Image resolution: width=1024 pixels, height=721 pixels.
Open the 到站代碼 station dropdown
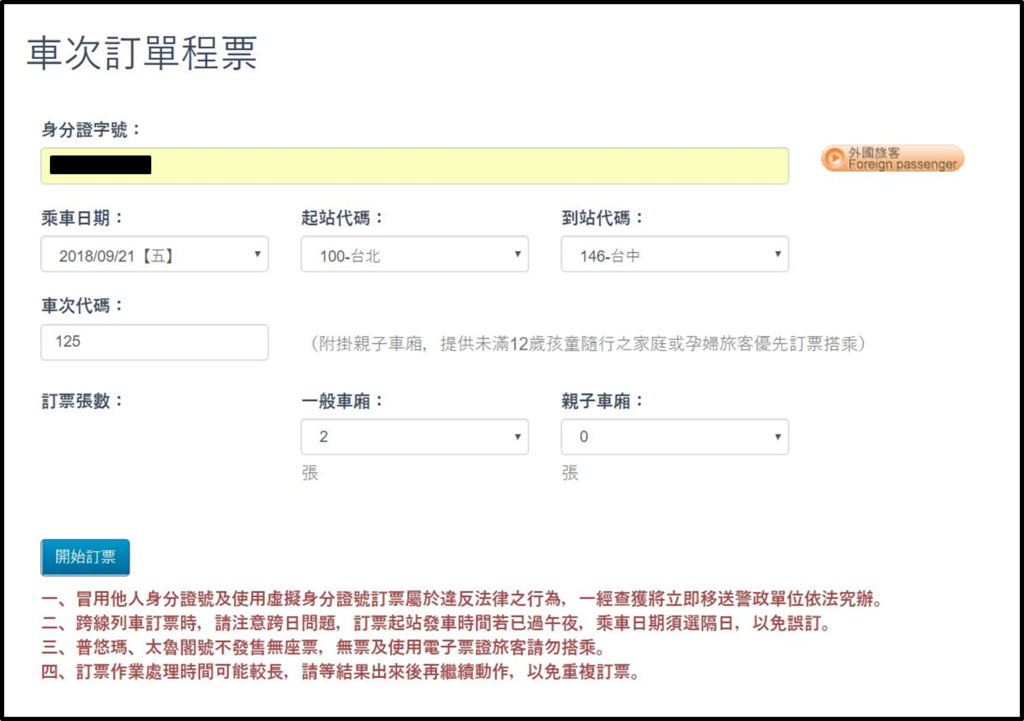(675, 254)
